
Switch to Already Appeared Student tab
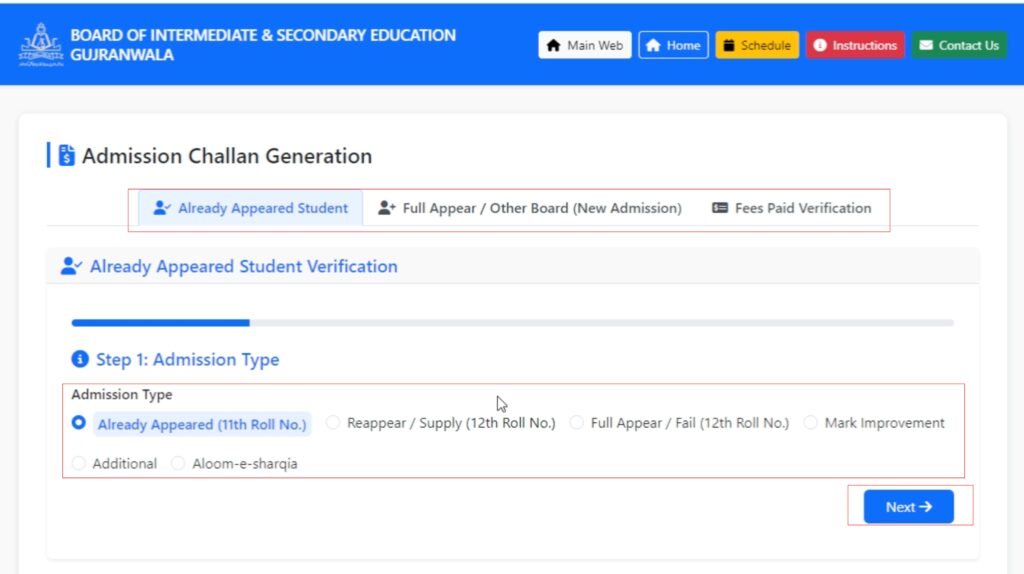point(250,209)
